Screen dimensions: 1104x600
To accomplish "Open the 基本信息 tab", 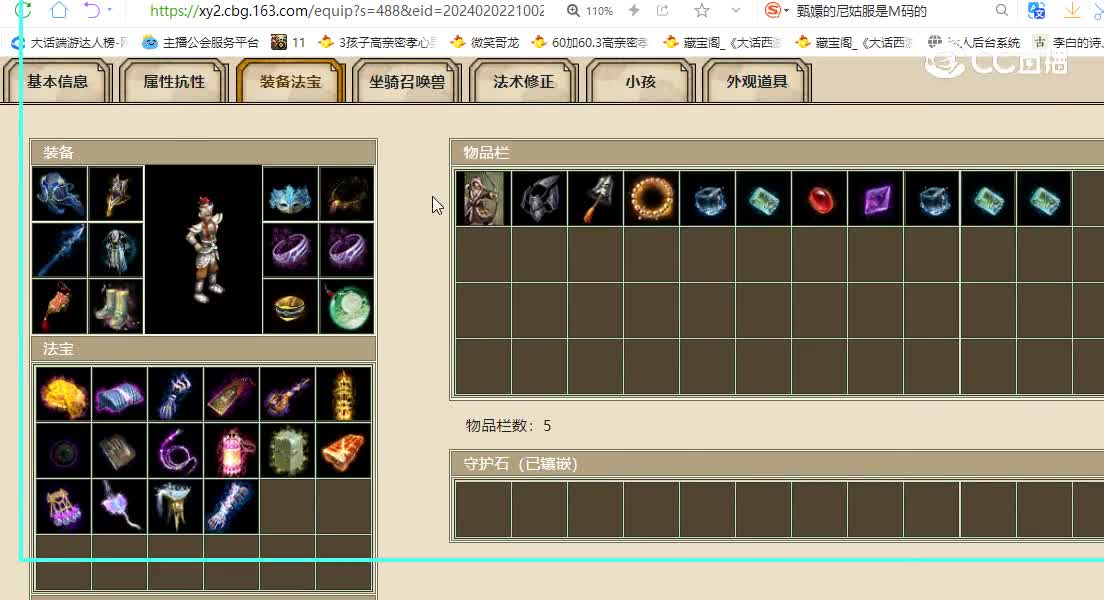I will [58, 82].
